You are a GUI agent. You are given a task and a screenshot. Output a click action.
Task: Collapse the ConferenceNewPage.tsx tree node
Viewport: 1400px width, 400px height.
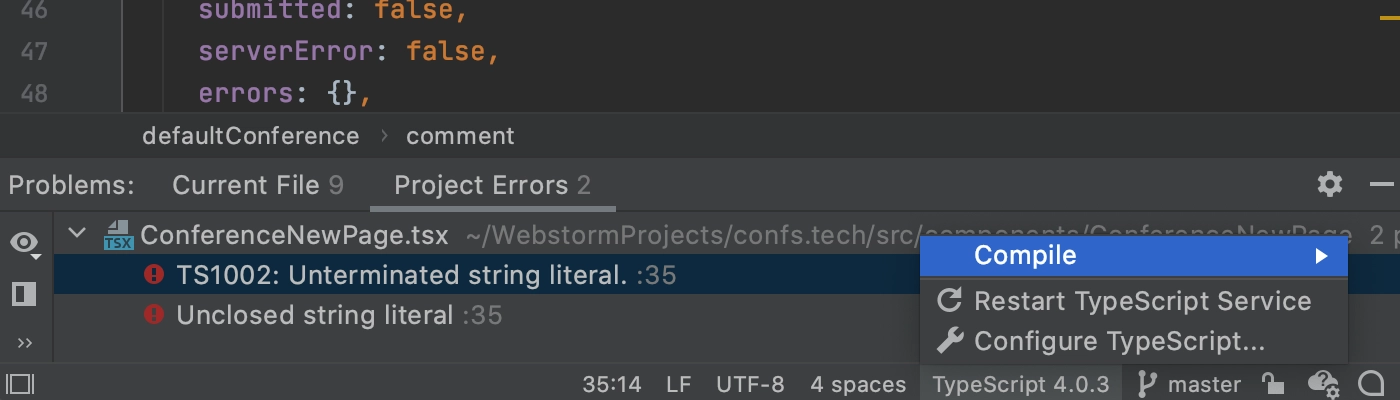tap(76, 235)
